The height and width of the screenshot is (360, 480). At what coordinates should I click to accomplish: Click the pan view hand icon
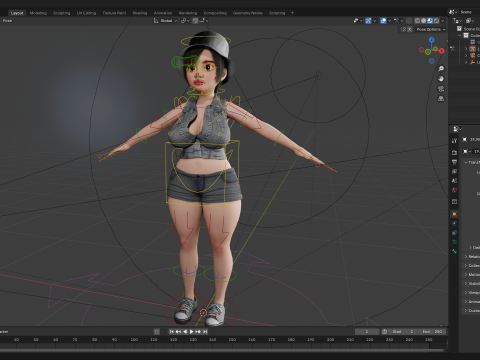tap(441, 79)
